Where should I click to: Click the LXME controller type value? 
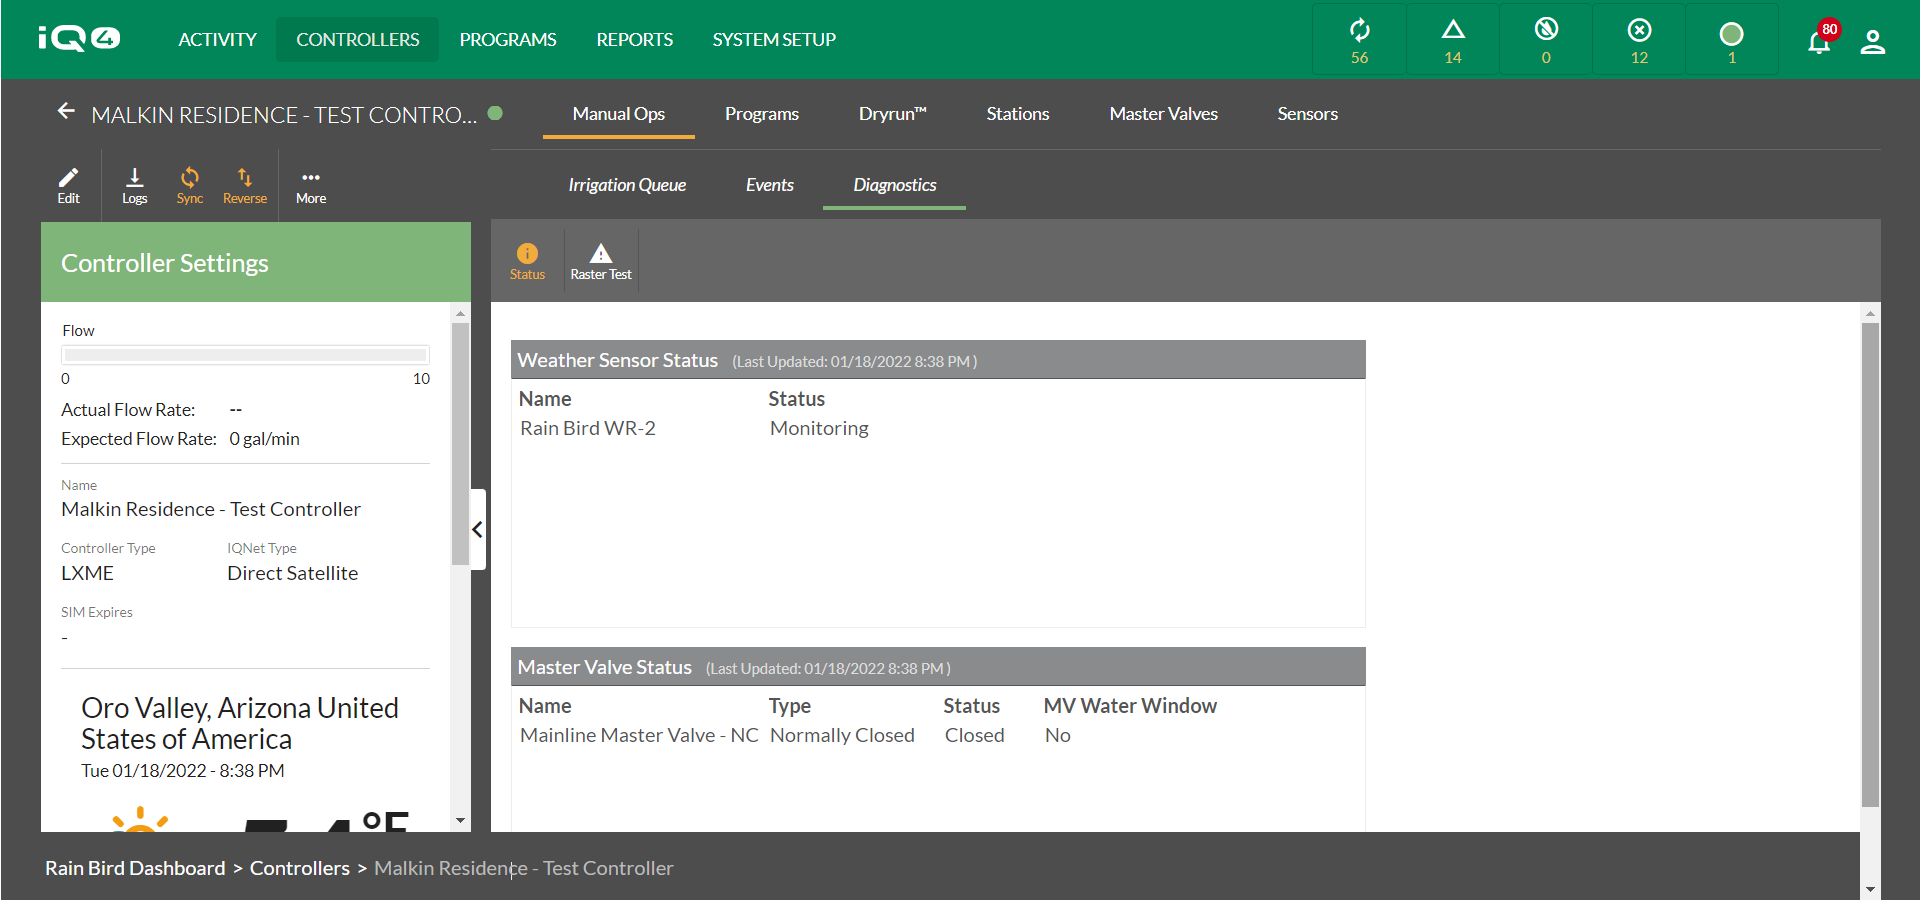coord(87,573)
